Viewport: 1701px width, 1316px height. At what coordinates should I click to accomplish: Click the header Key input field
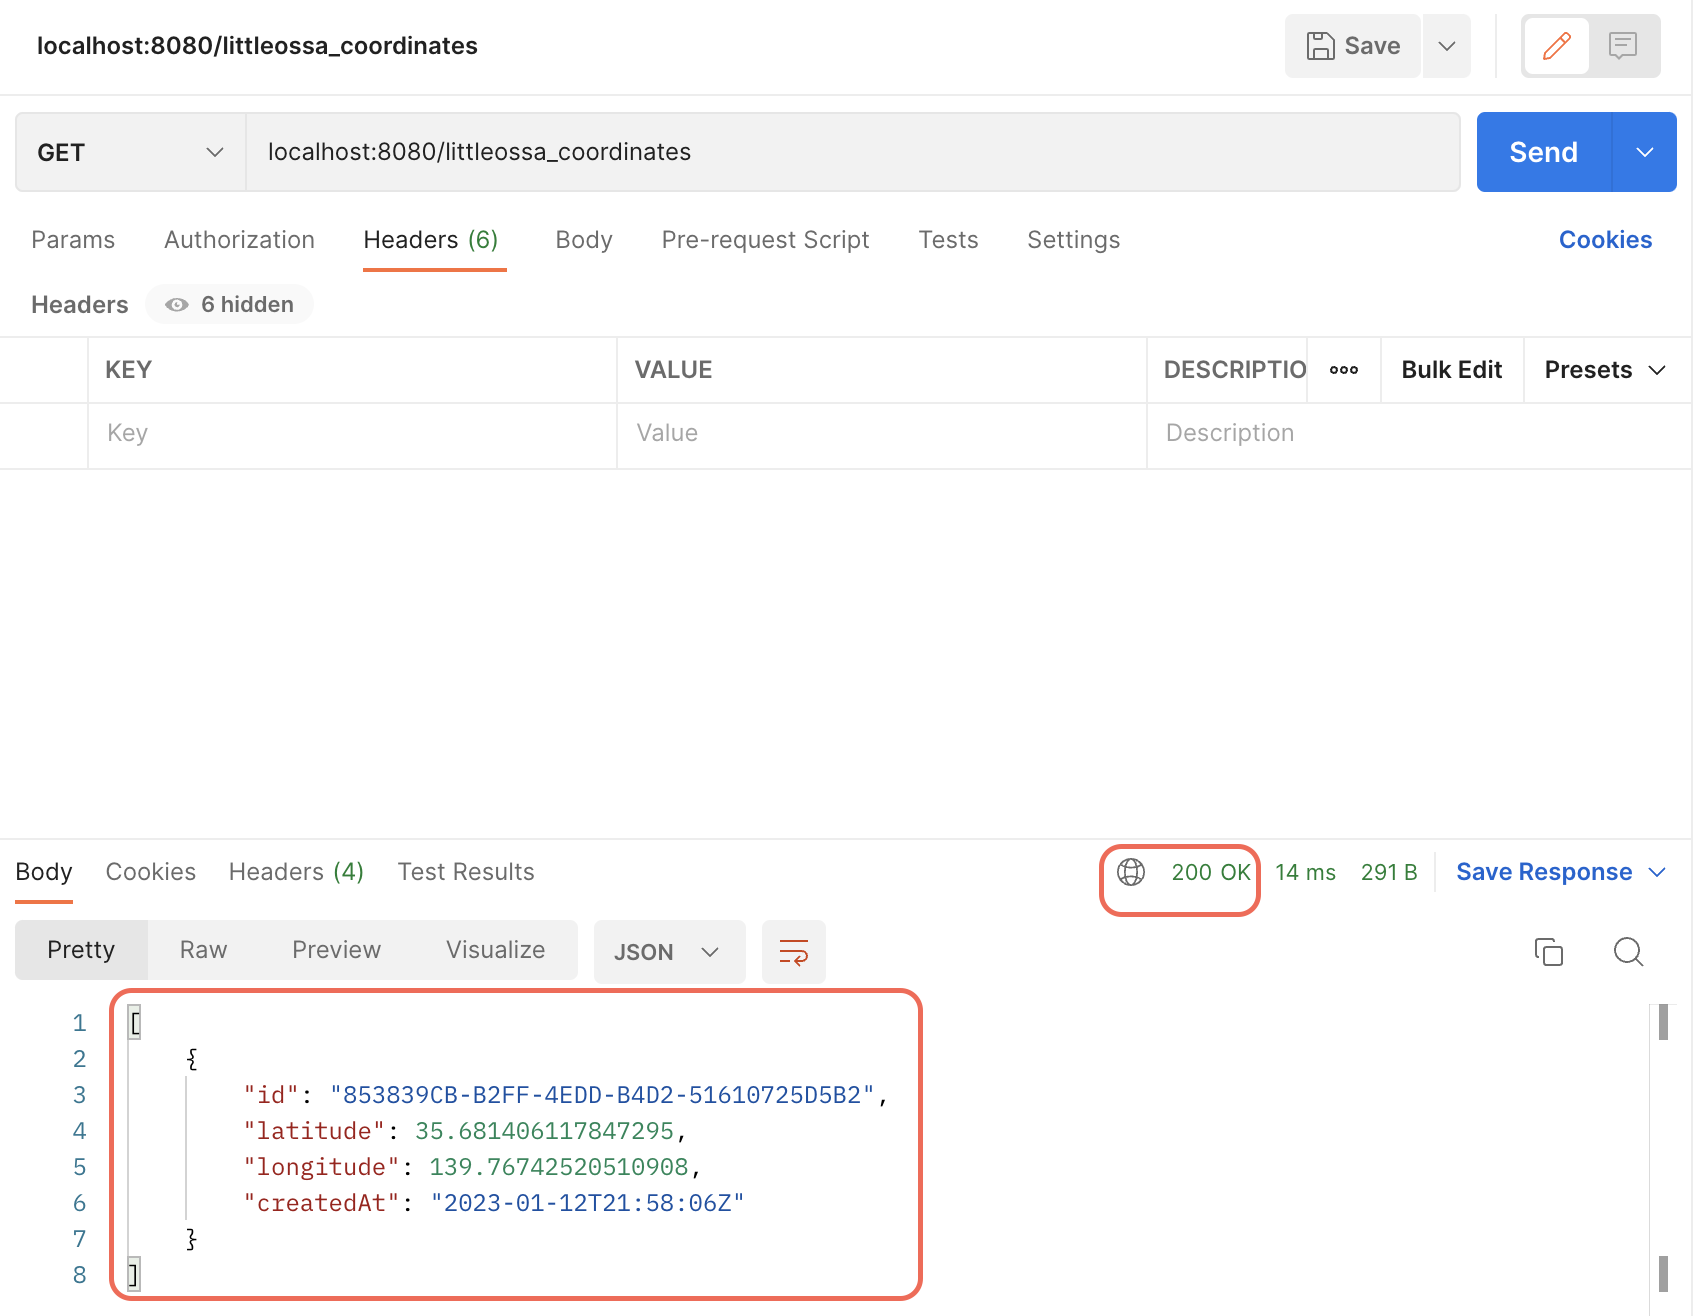(x=350, y=433)
